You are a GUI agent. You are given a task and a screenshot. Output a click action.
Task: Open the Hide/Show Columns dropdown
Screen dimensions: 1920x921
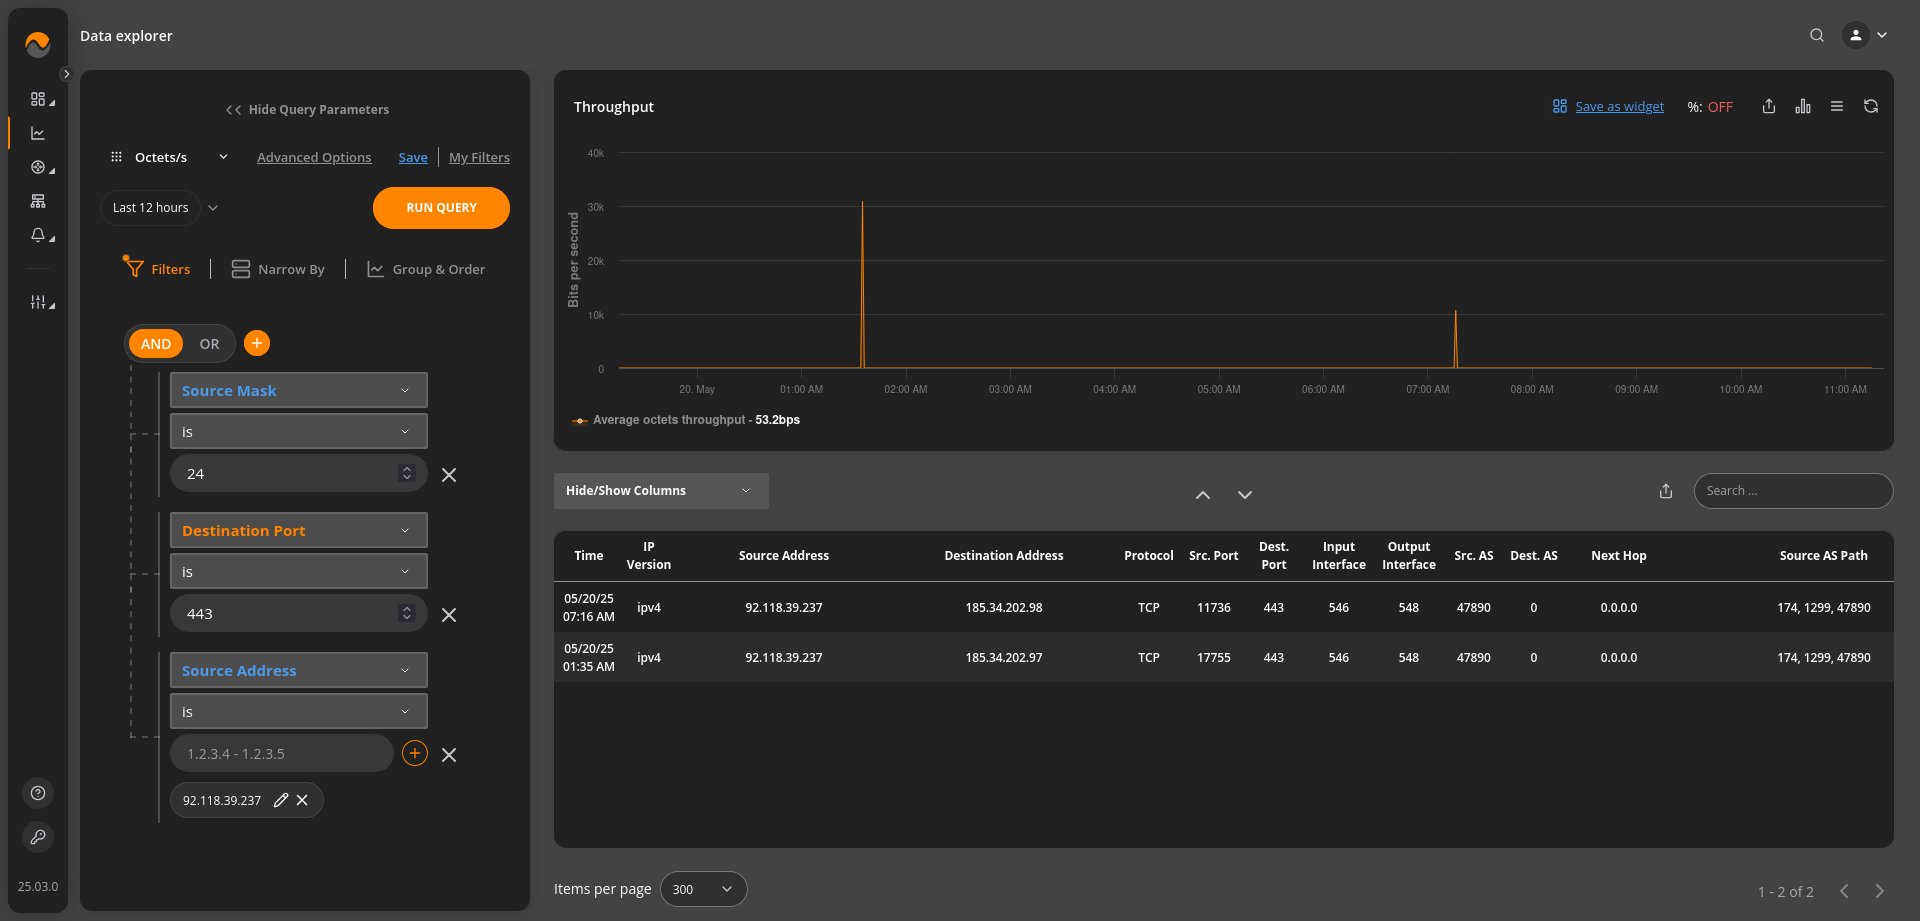coord(660,491)
